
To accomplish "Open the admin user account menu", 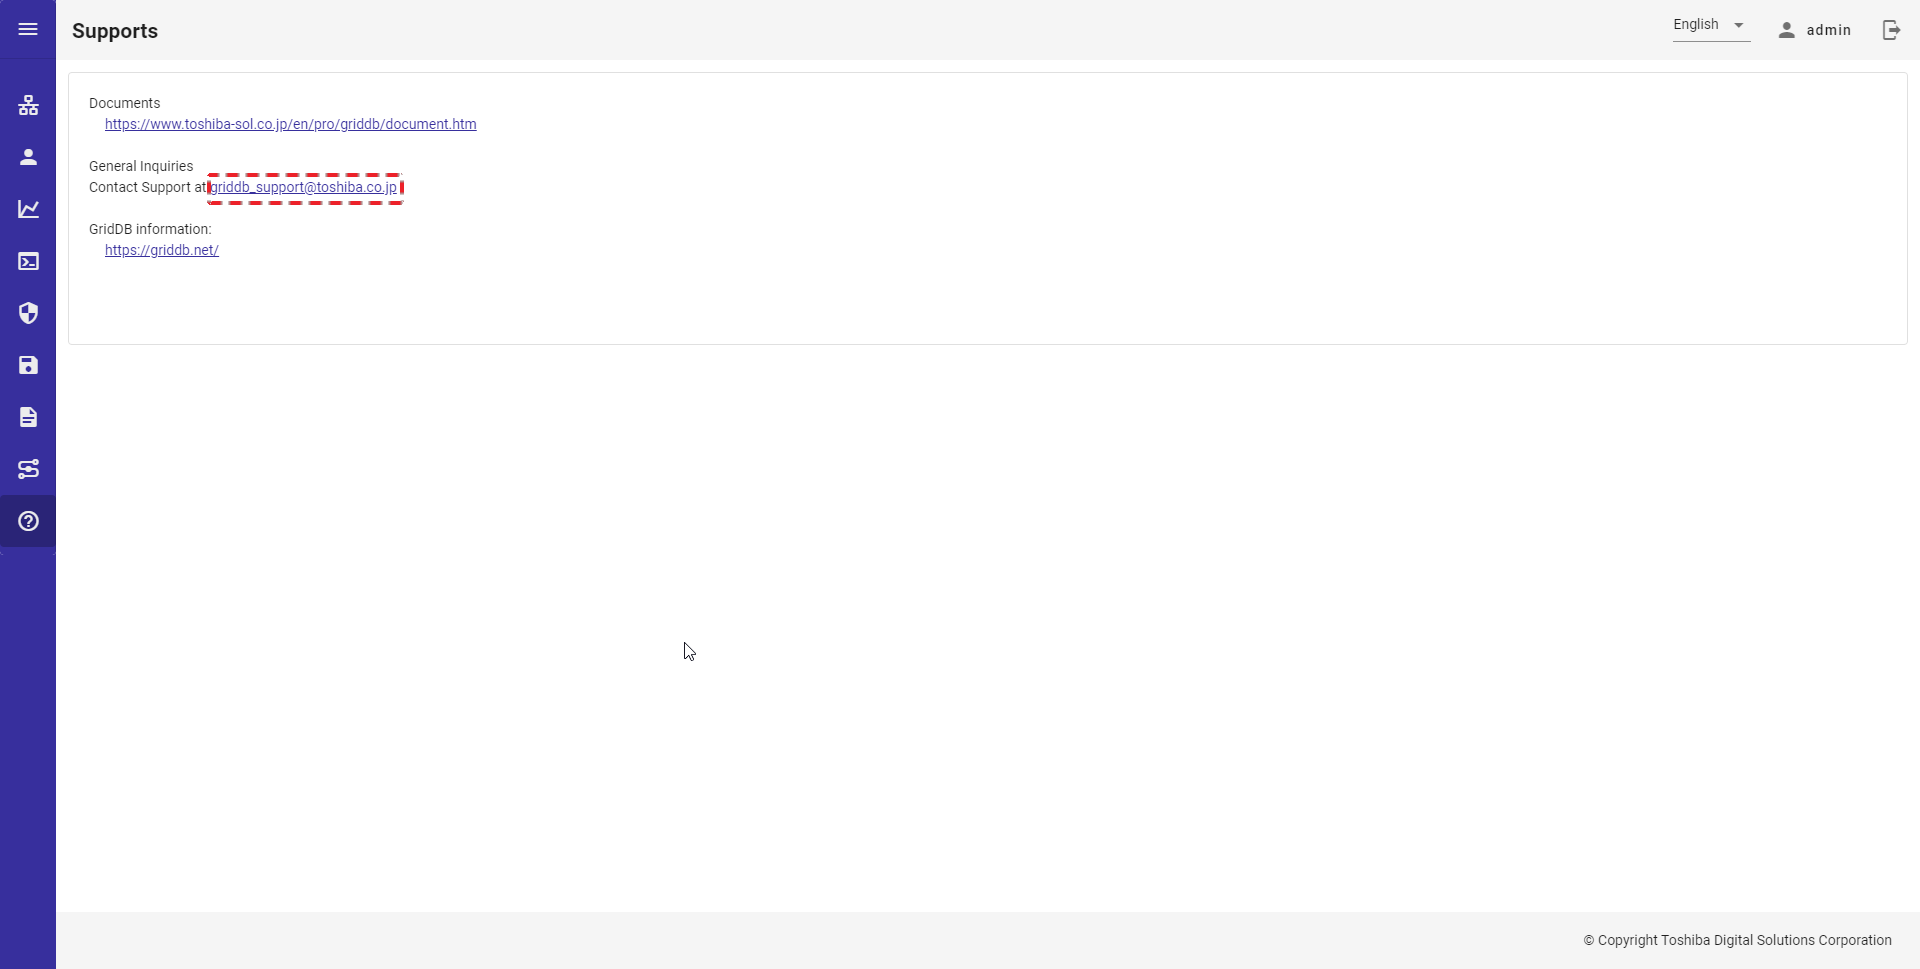I will pos(1815,30).
